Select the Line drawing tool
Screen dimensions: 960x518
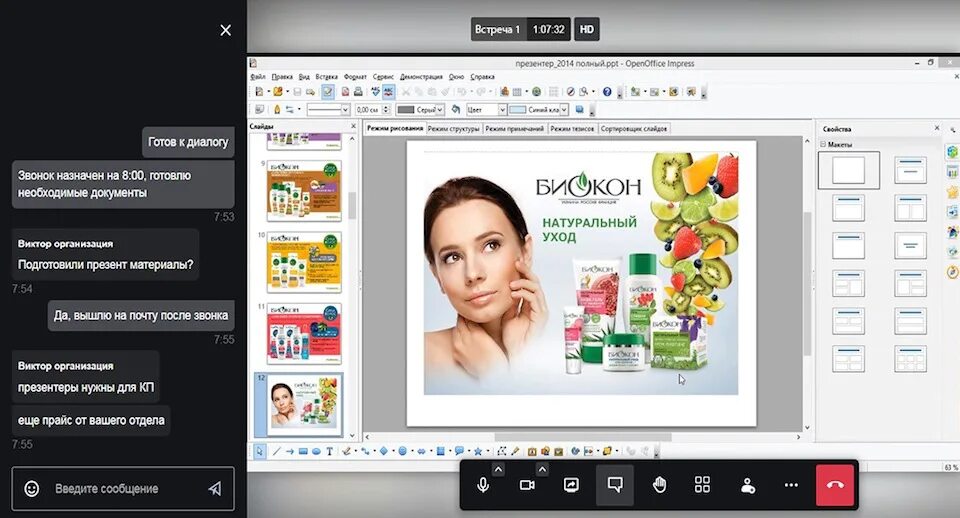[x=277, y=451]
